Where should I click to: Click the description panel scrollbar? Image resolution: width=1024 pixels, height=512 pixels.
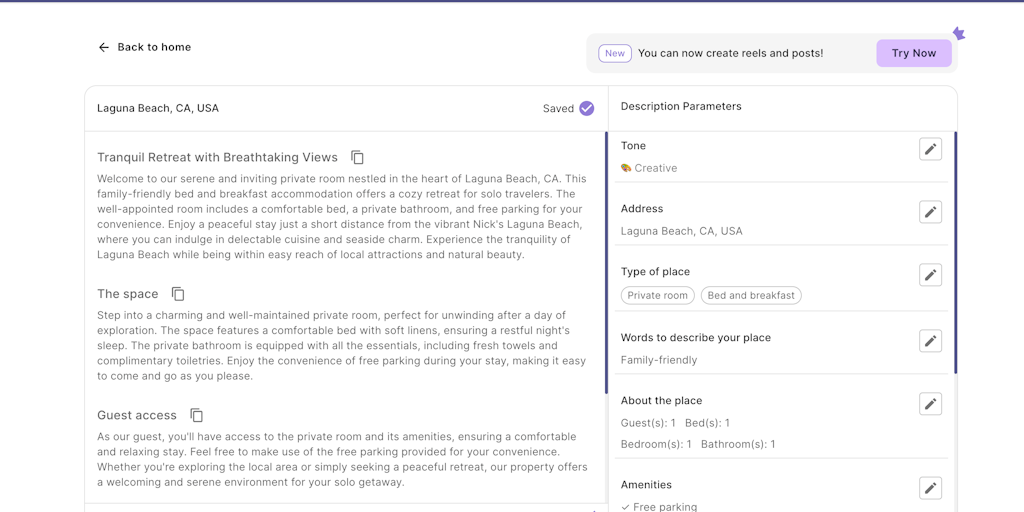pyautogui.click(x=605, y=262)
